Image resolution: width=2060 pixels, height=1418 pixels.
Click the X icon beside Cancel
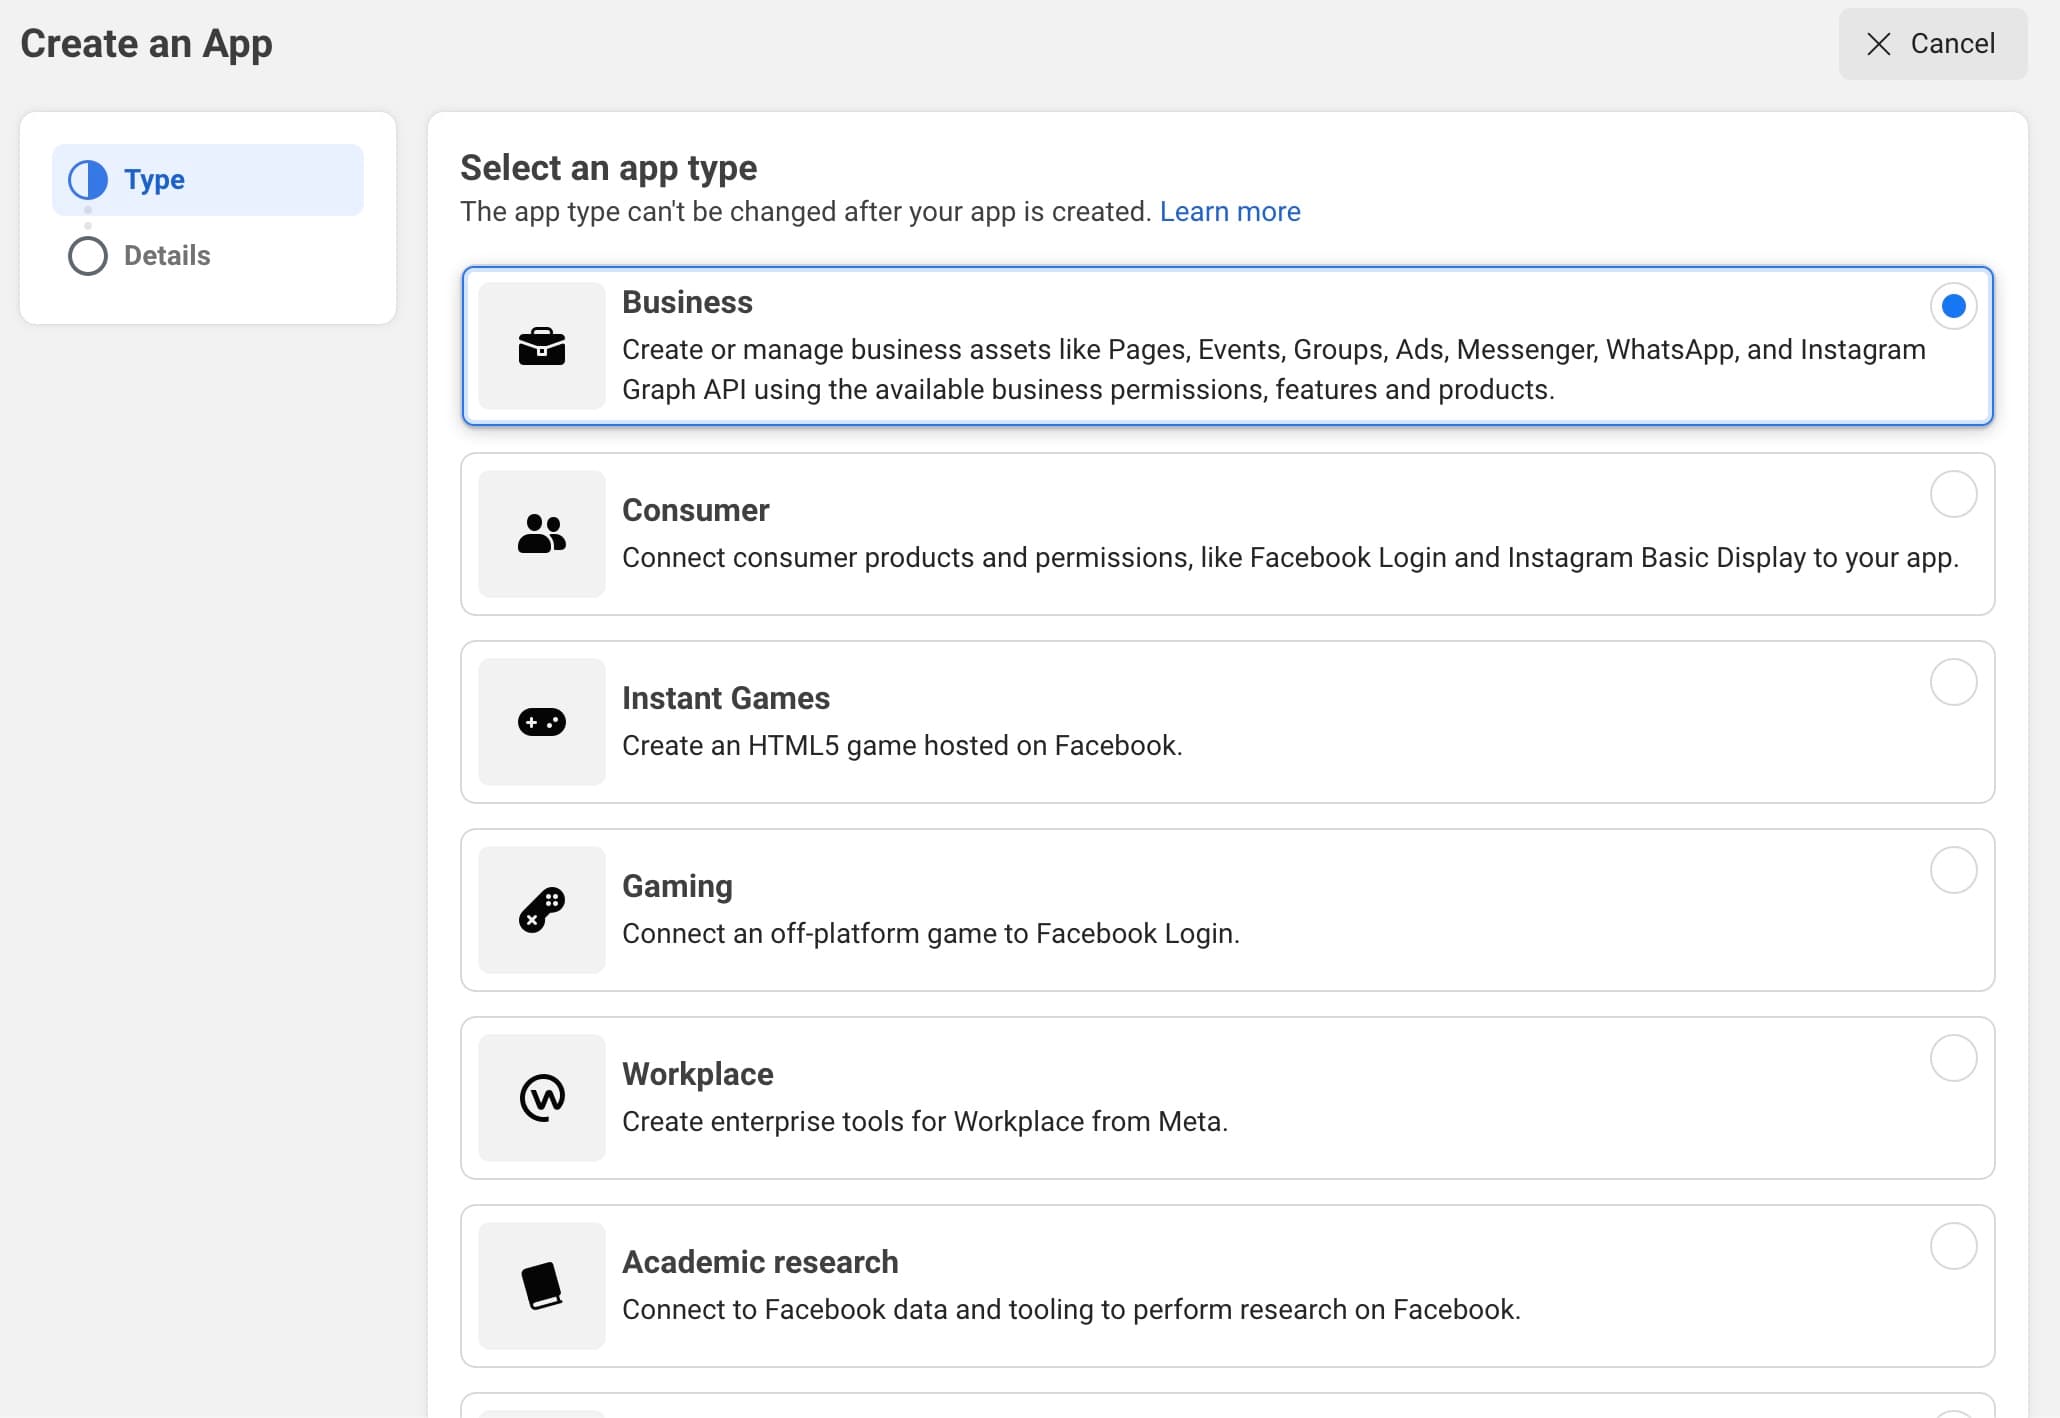pos(1879,44)
